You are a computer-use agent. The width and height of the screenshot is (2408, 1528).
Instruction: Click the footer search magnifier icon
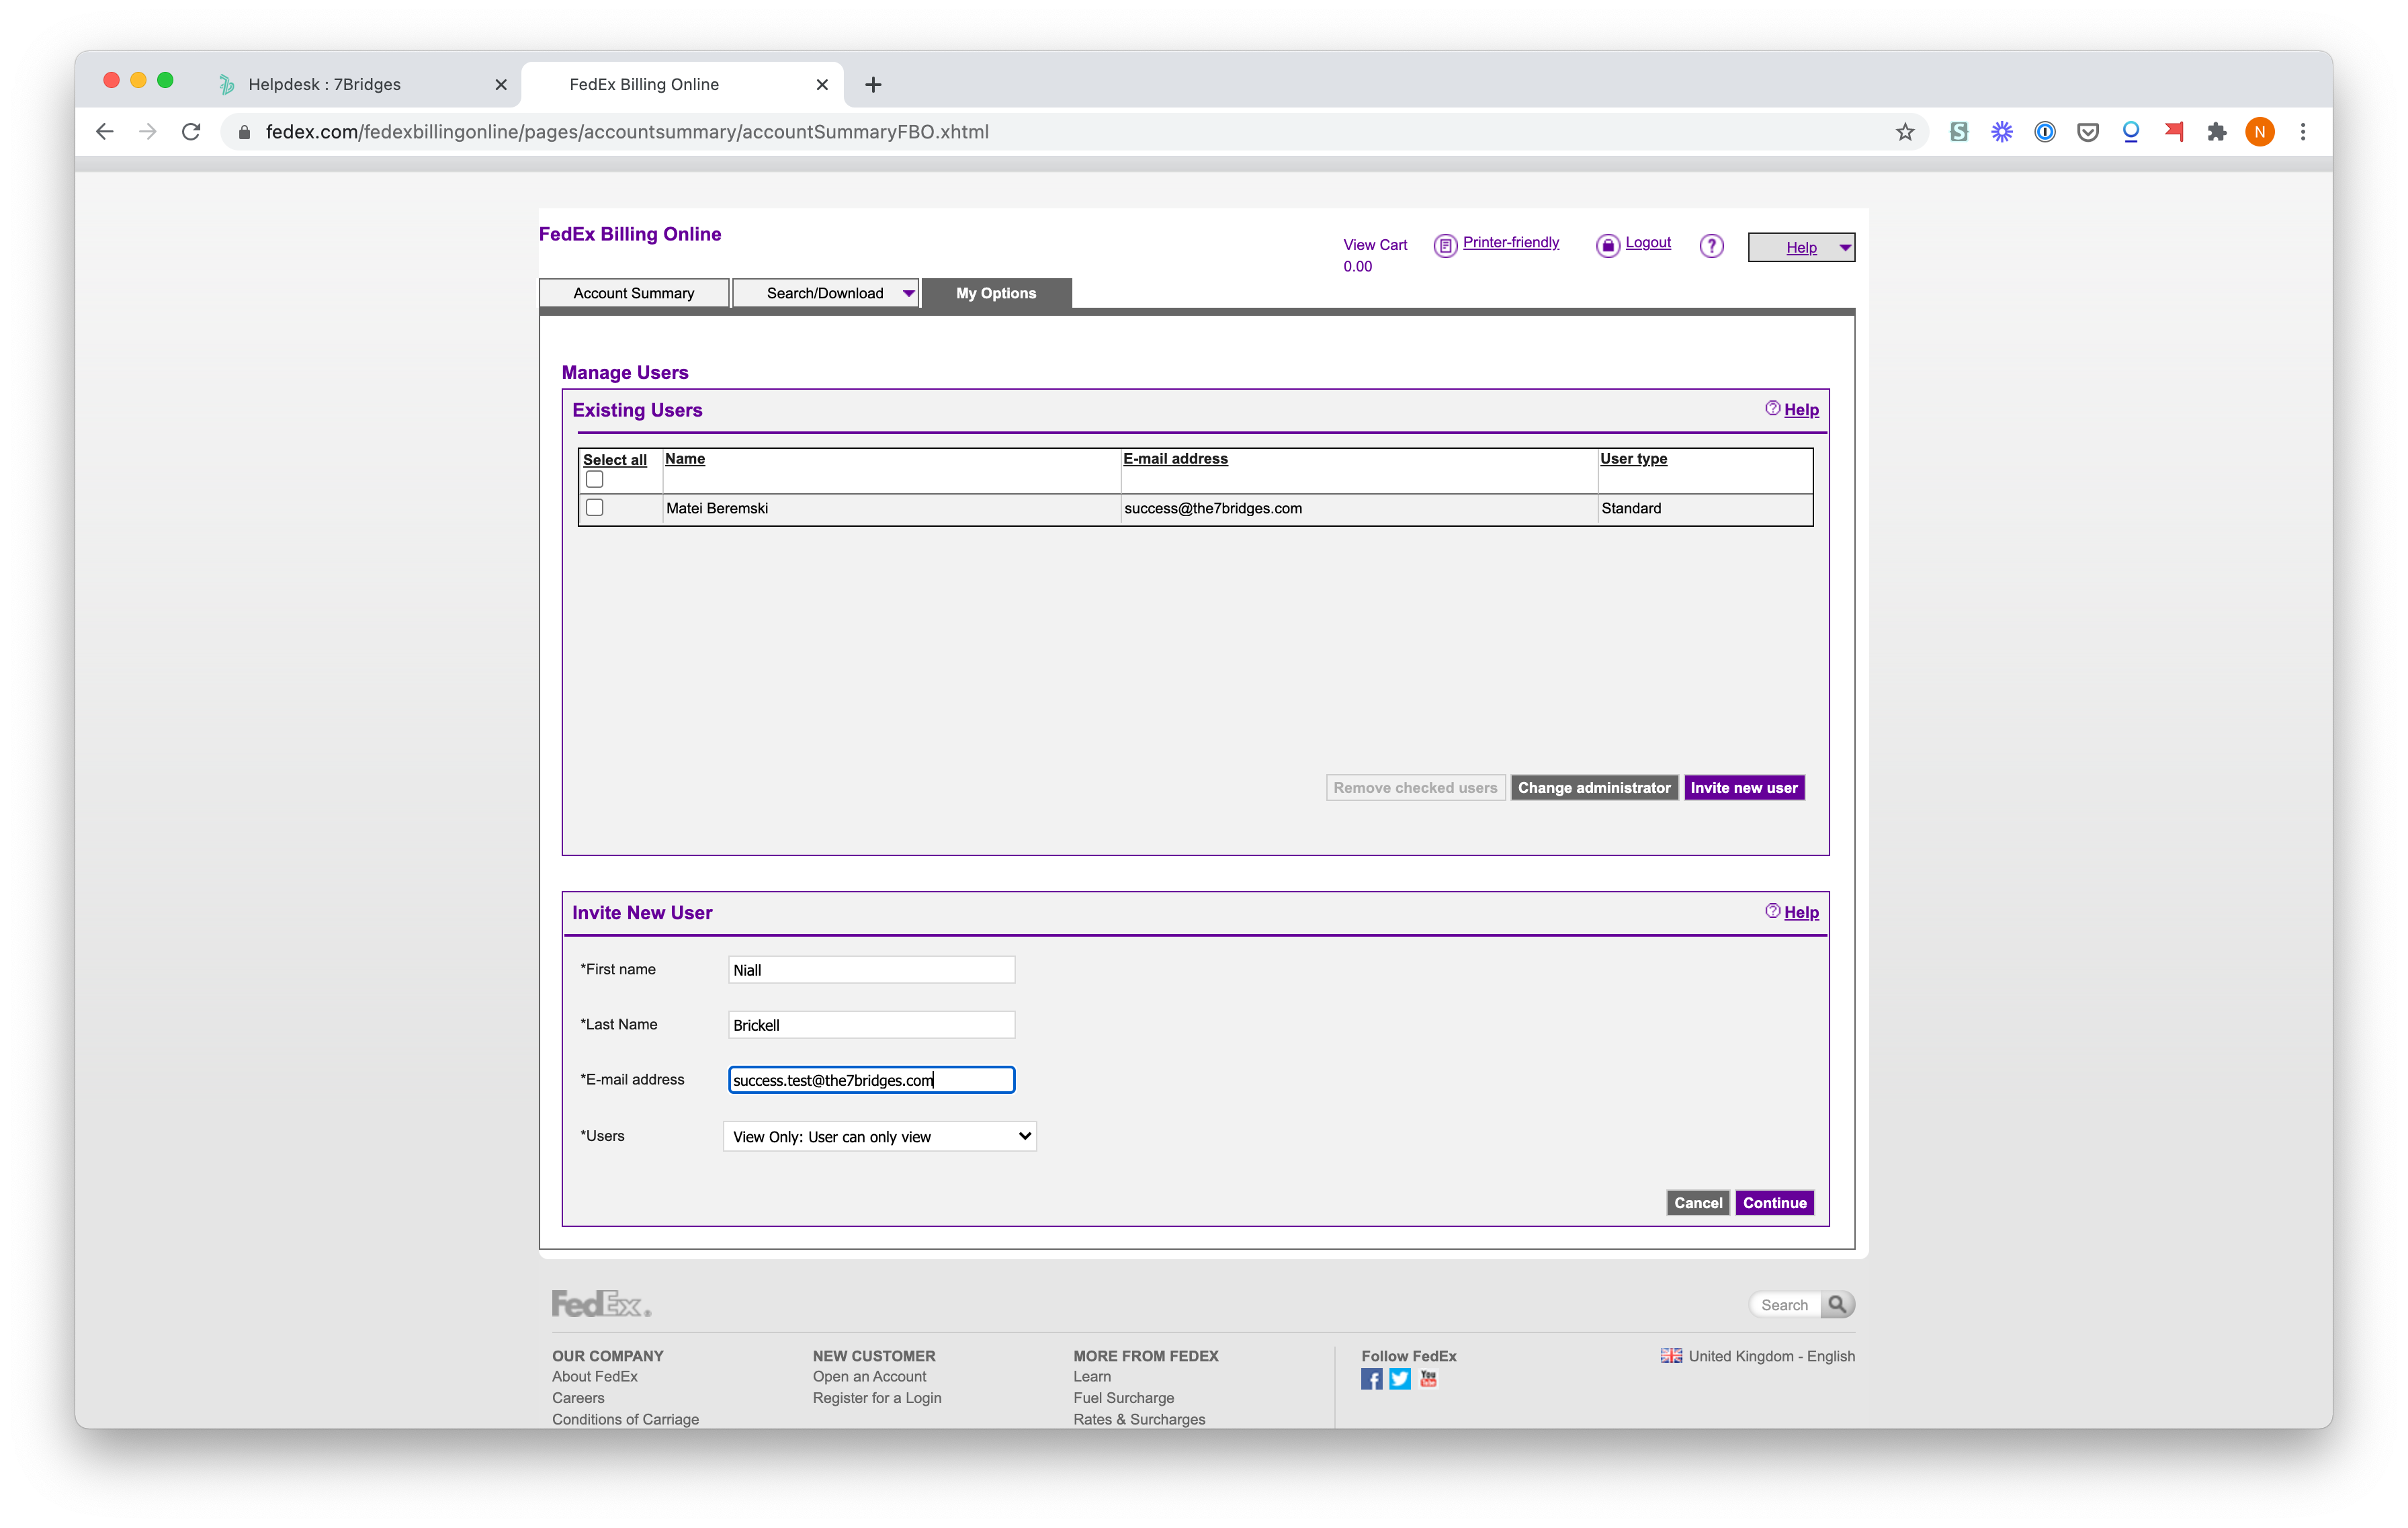(x=1837, y=1304)
